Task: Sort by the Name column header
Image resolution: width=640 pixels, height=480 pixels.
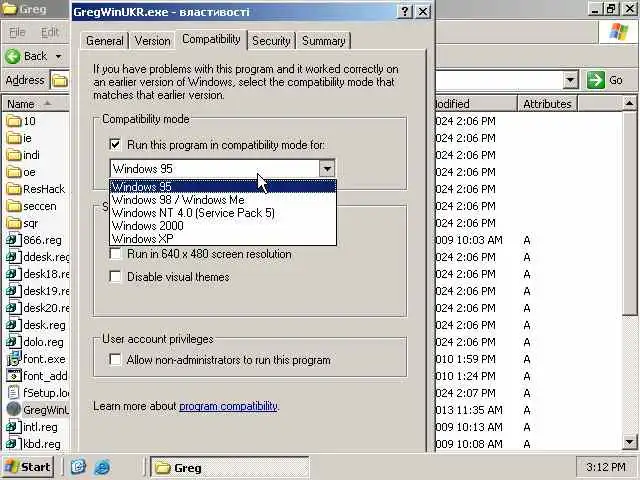Action: click(x=36, y=104)
